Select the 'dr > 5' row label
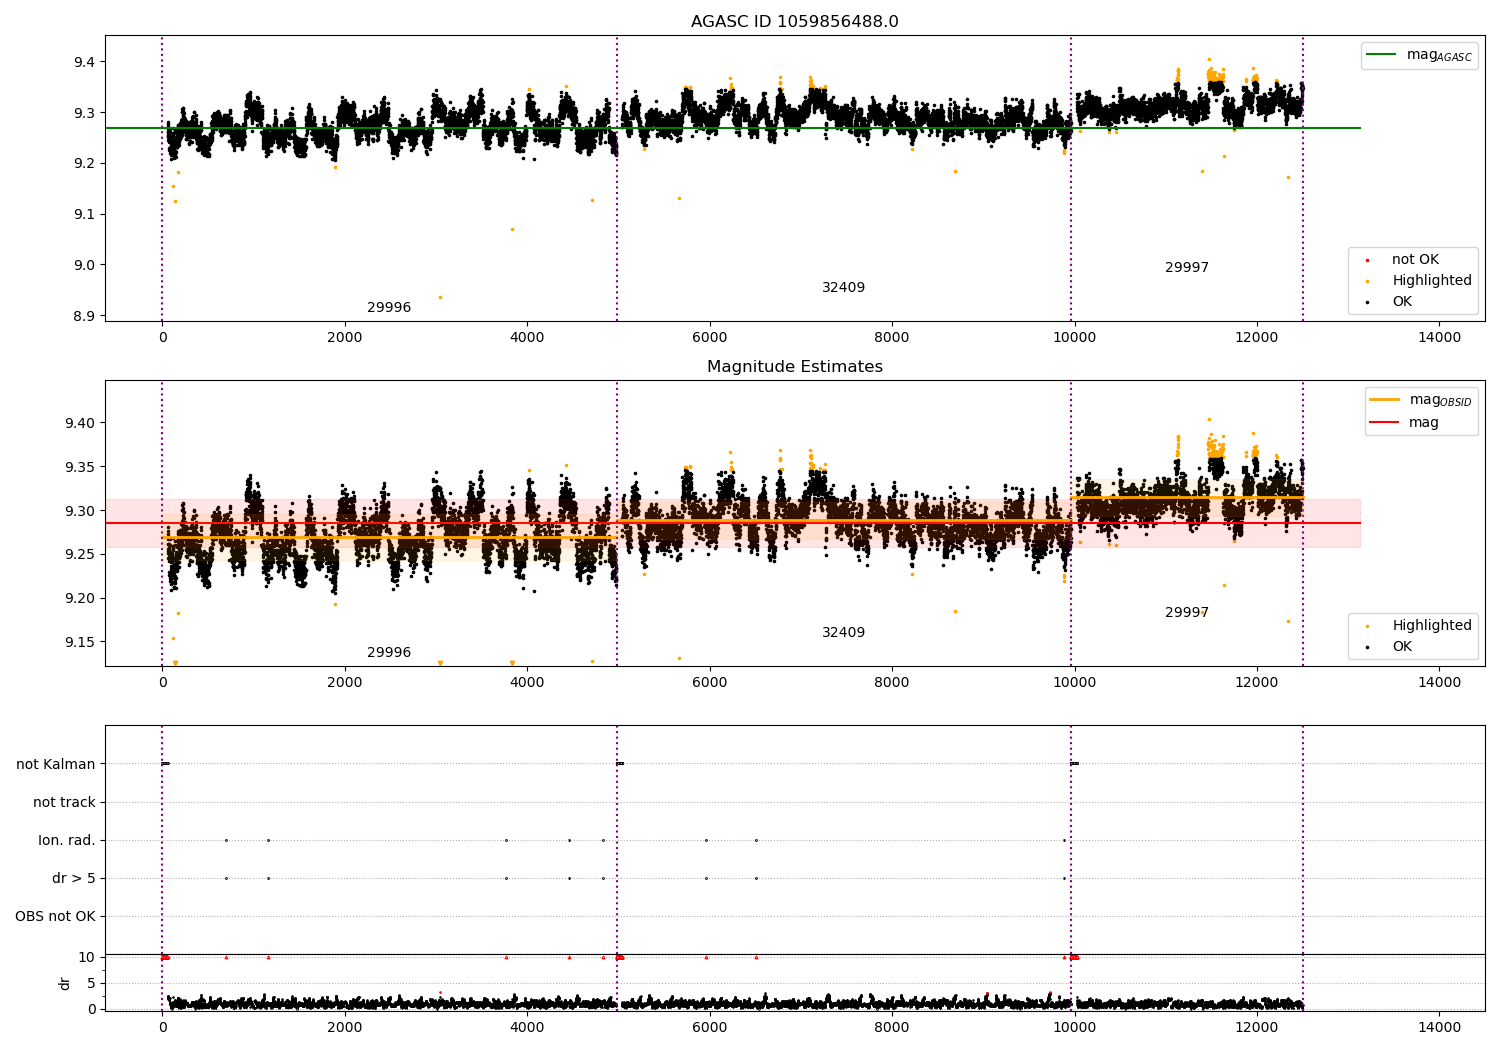This screenshot has width=1500, height=1050. [x=74, y=879]
